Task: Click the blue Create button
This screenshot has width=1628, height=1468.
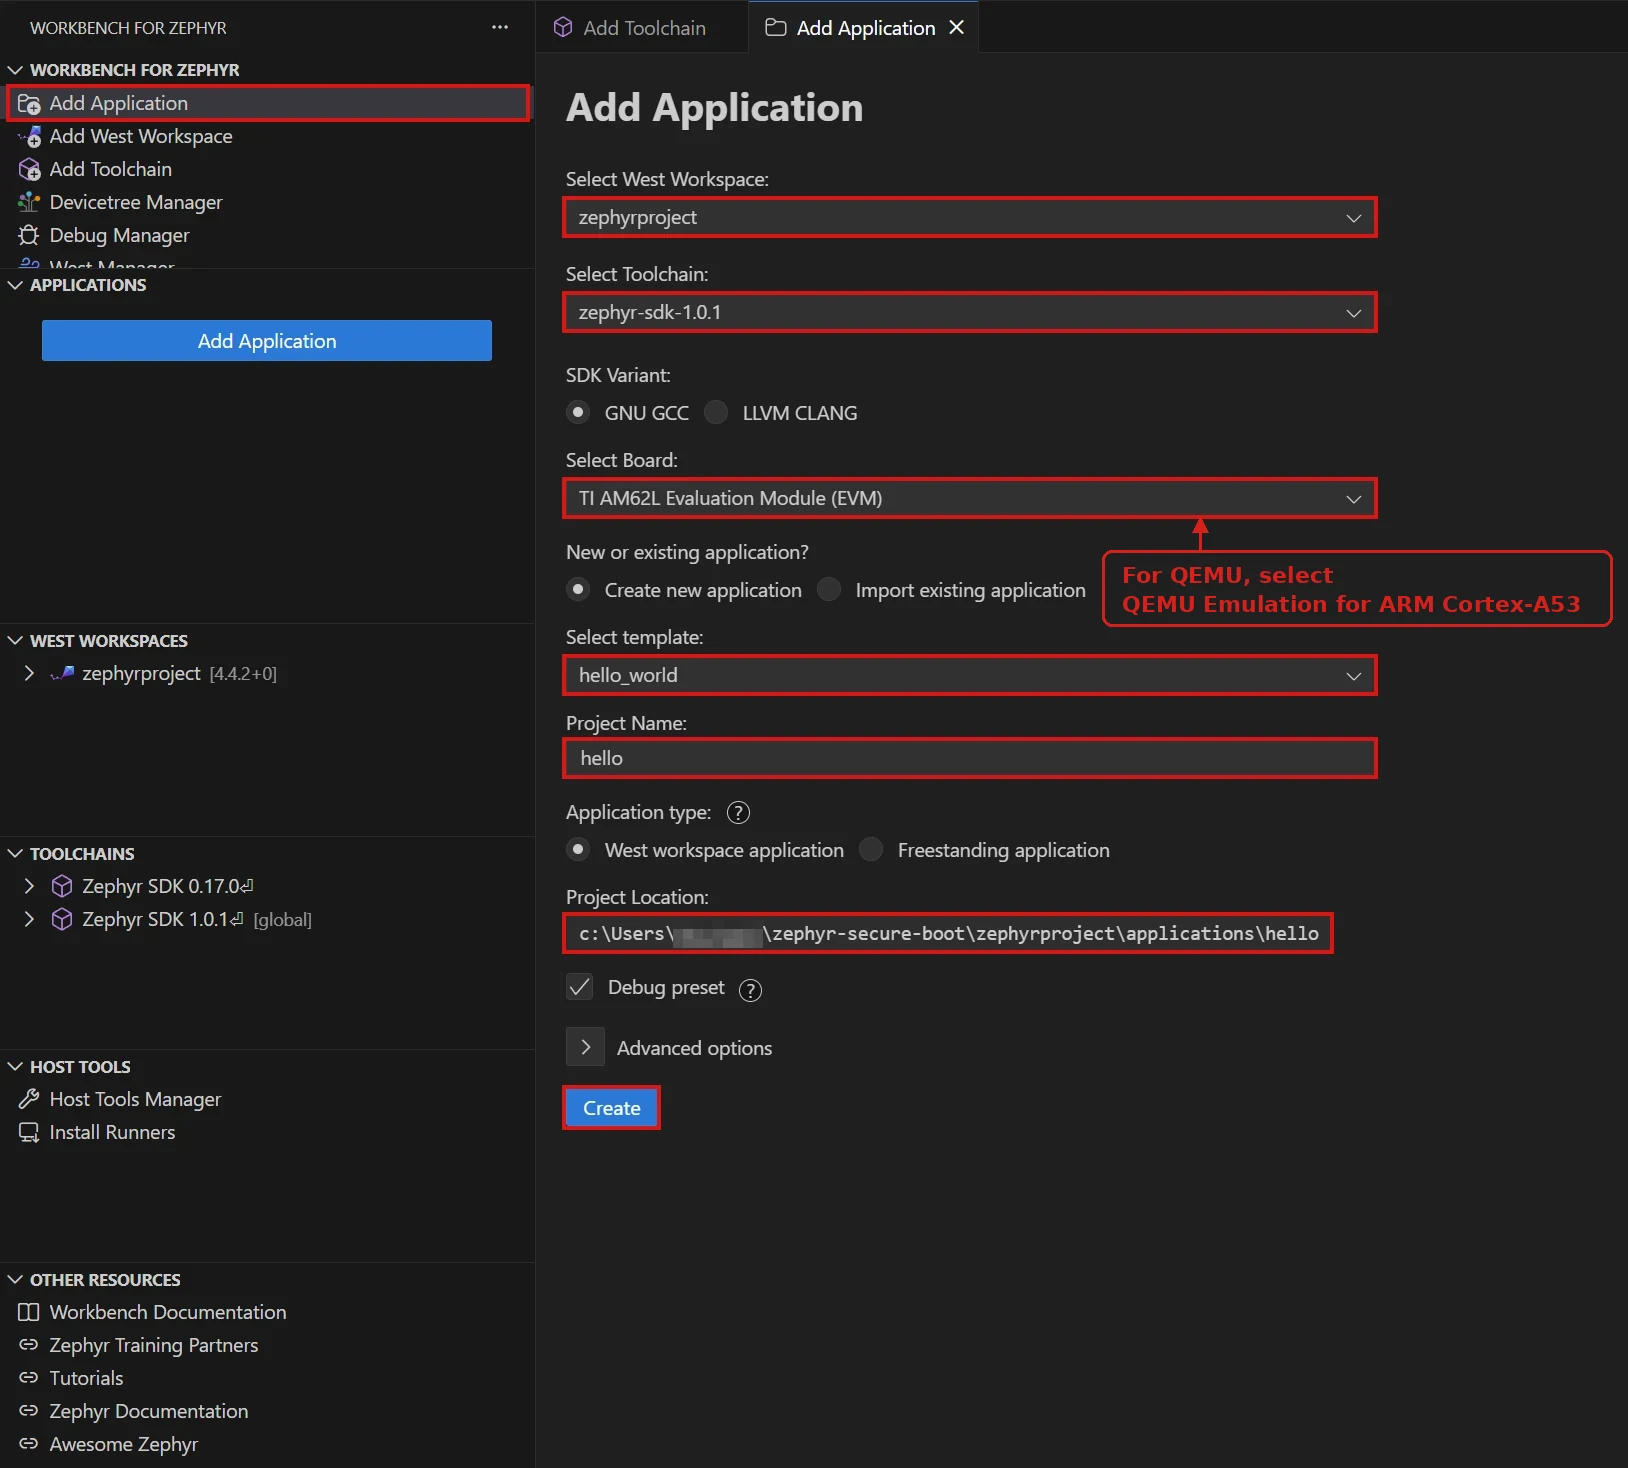Action: [x=612, y=1109]
